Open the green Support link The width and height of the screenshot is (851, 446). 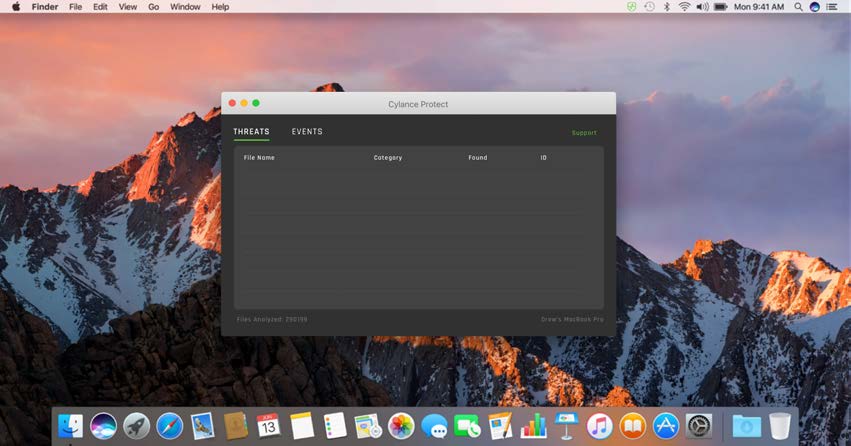coord(584,133)
